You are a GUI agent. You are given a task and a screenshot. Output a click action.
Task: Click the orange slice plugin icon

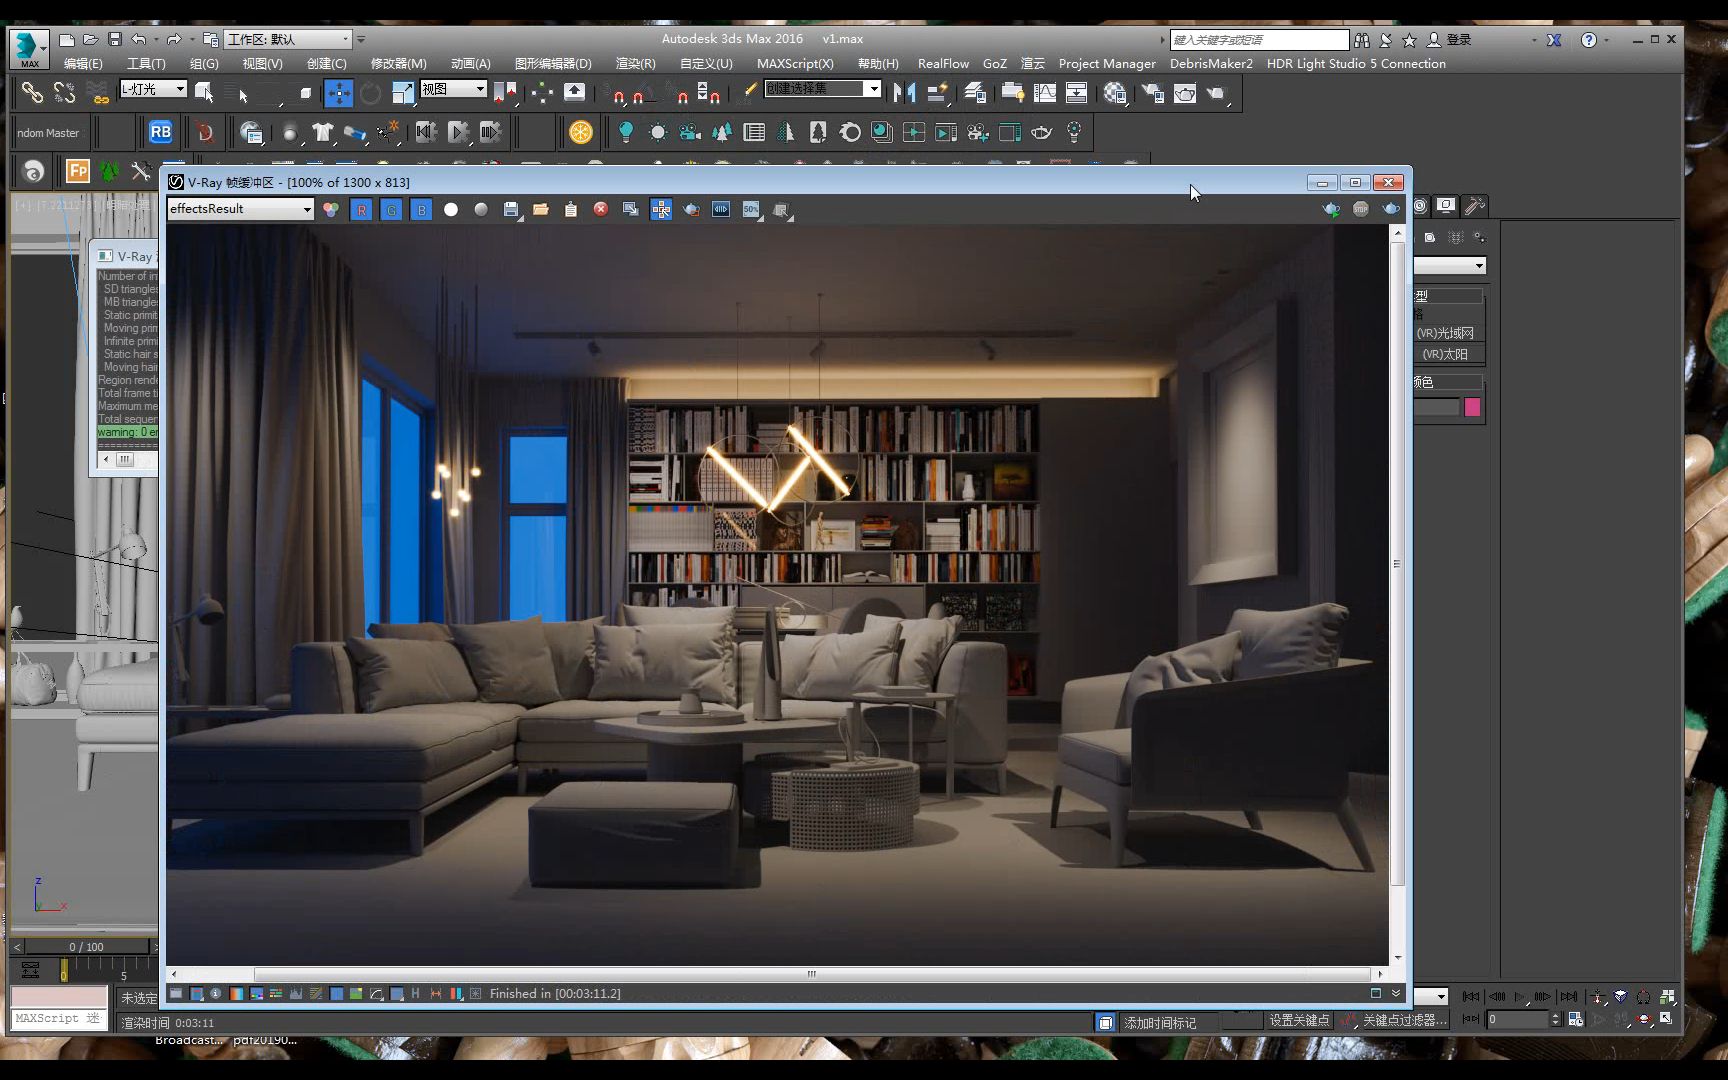pos(581,132)
